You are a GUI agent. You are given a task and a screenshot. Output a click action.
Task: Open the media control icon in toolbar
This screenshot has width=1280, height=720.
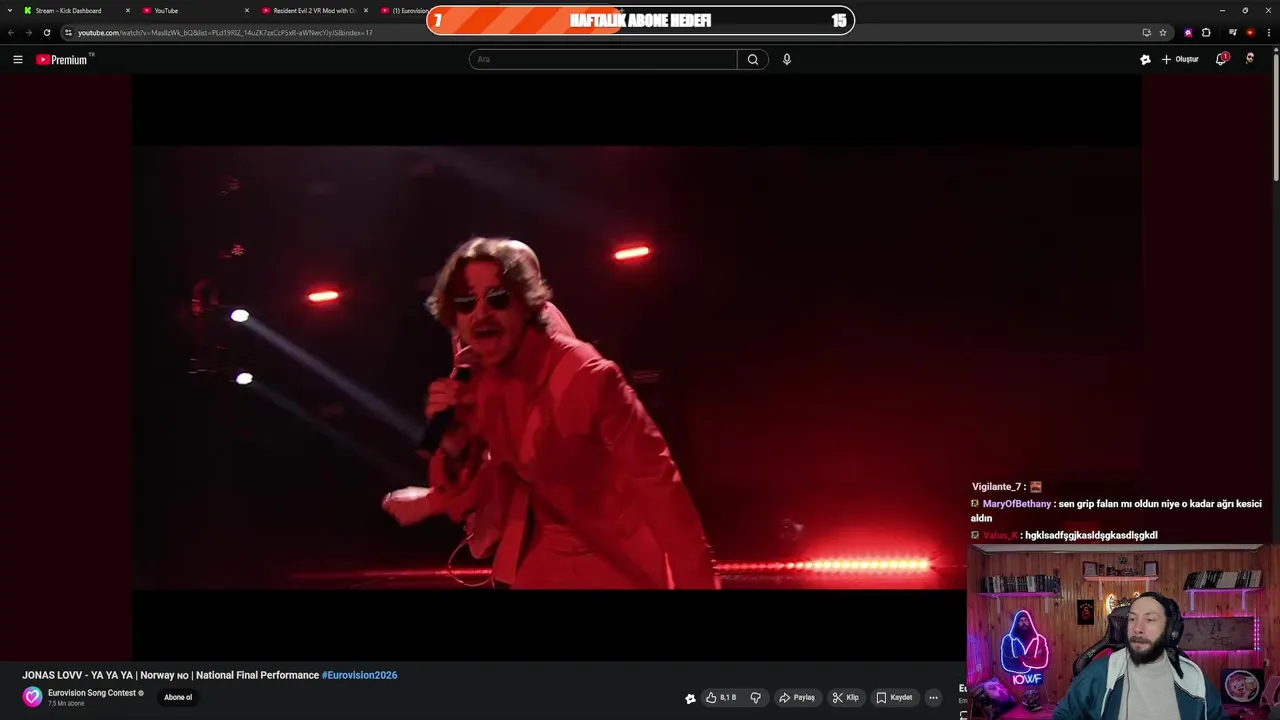pyautogui.click(x=1233, y=33)
